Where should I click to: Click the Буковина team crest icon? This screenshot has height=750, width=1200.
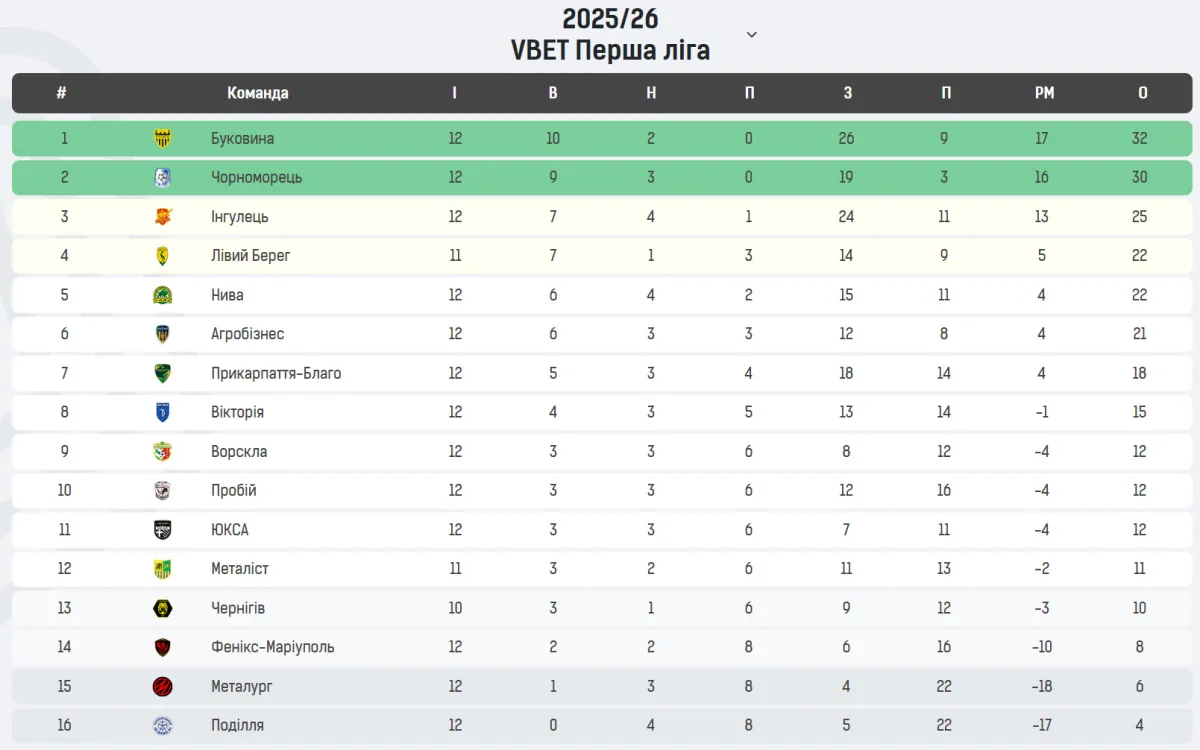coord(162,139)
